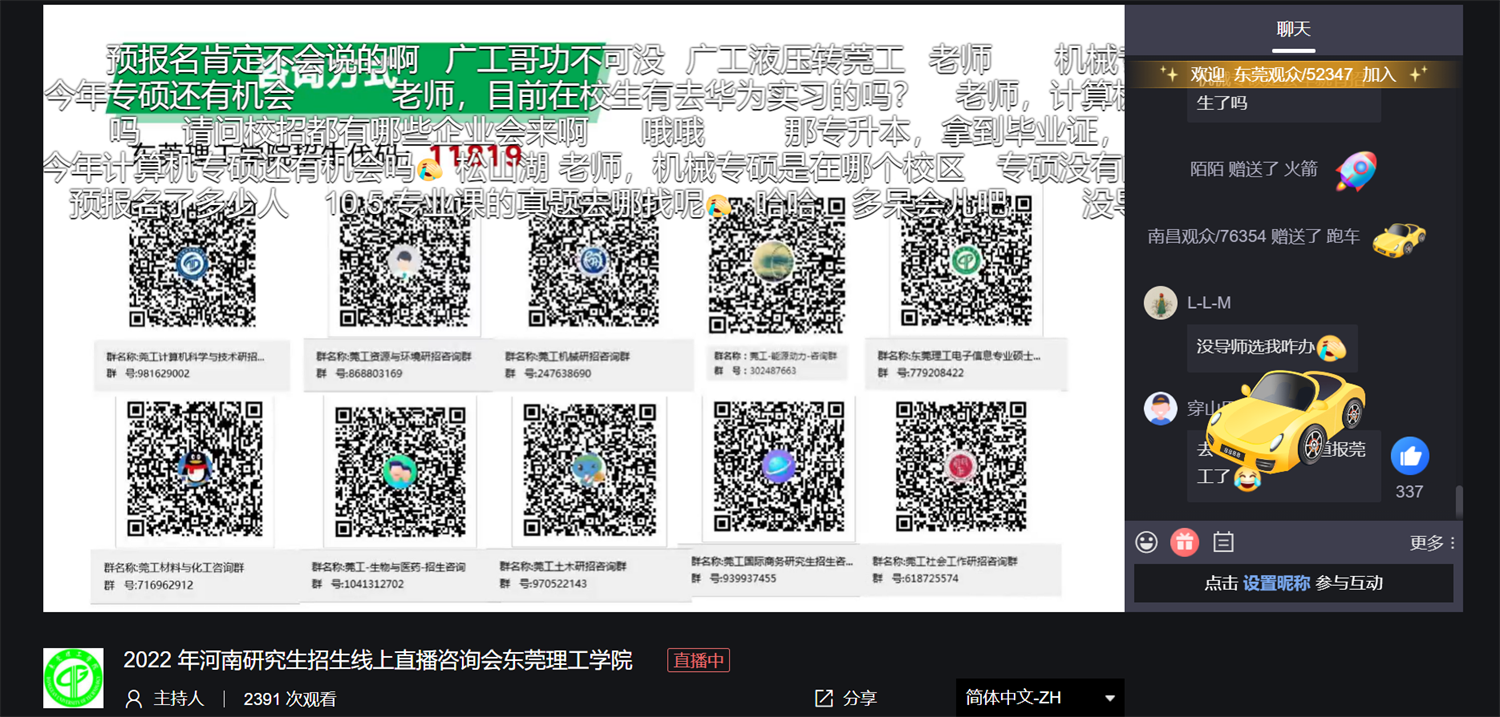Screen dimensions: 1500x717
Task: Click the emoji smiley icon in chat
Action: 1146,542
